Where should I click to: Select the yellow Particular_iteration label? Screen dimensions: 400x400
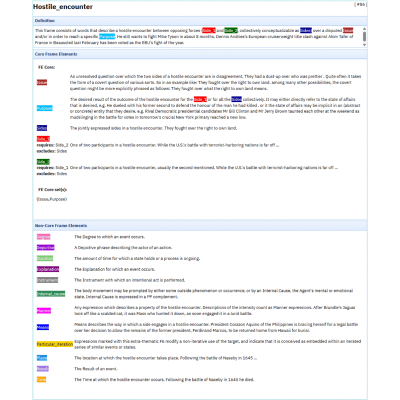[55, 344]
